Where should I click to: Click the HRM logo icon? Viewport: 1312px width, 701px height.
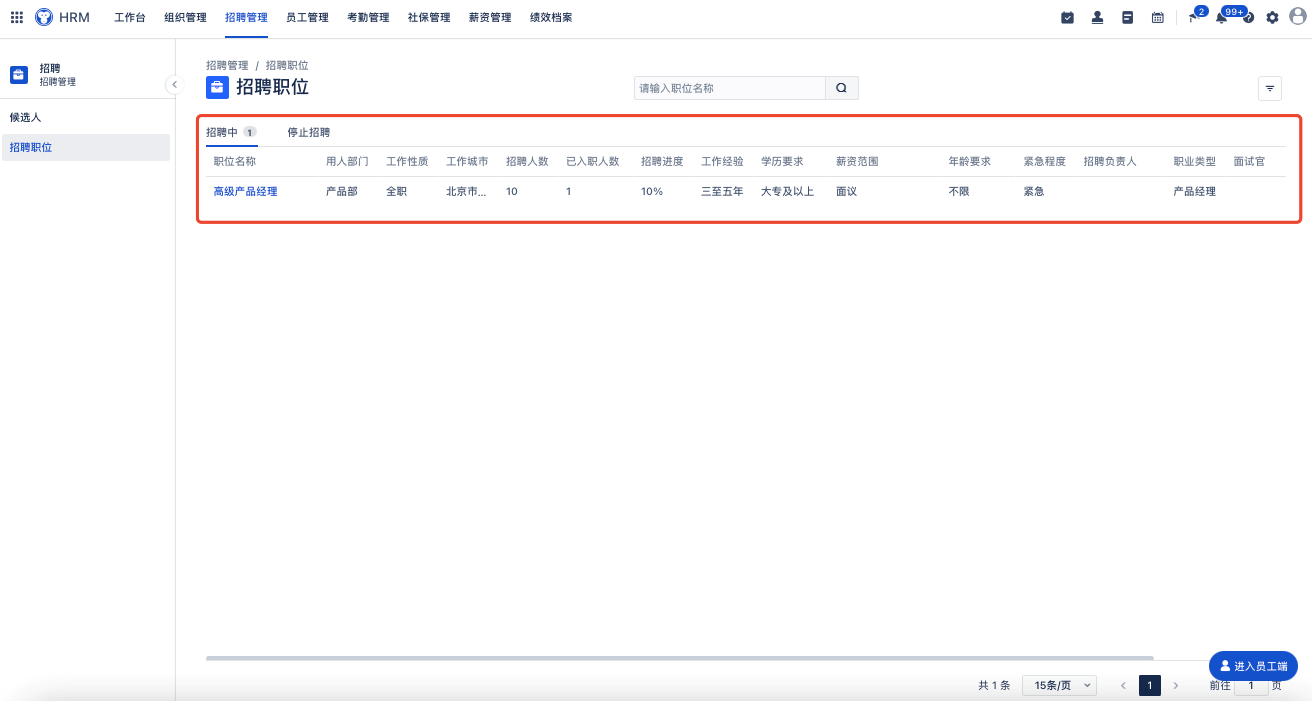point(44,17)
